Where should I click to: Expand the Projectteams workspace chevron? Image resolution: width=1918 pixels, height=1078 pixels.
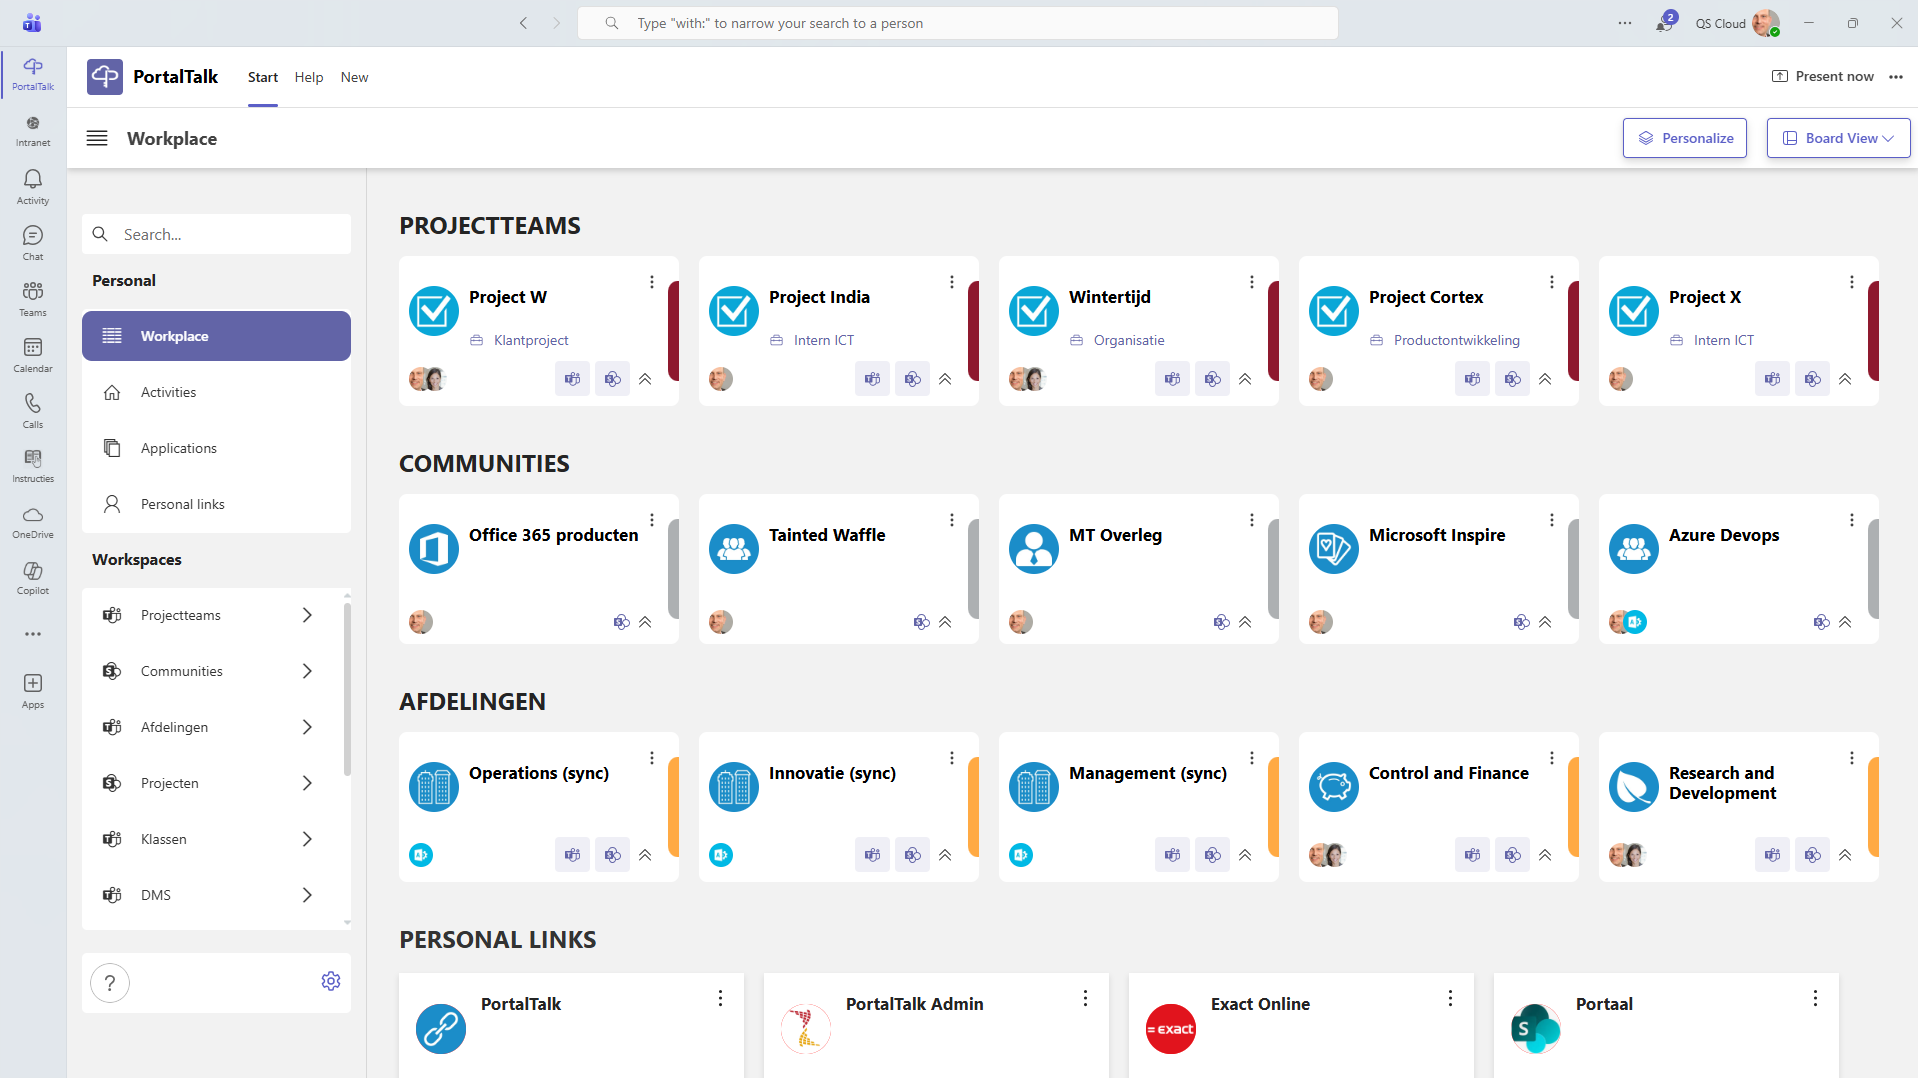point(307,615)
